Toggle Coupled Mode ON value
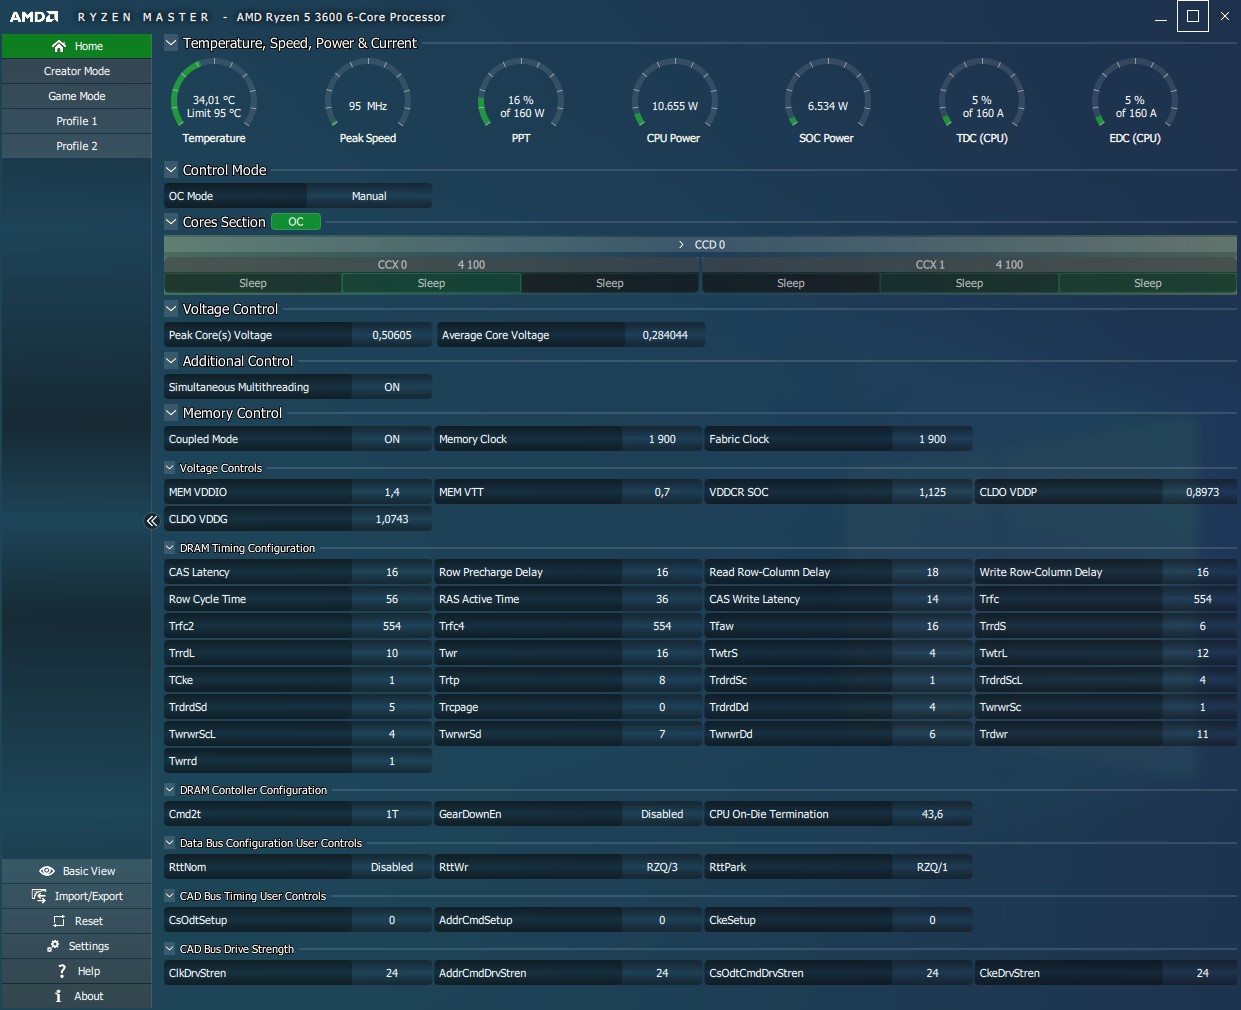Image resolution: width=1241 pixels, height=1010 pixels. (392, 439)
